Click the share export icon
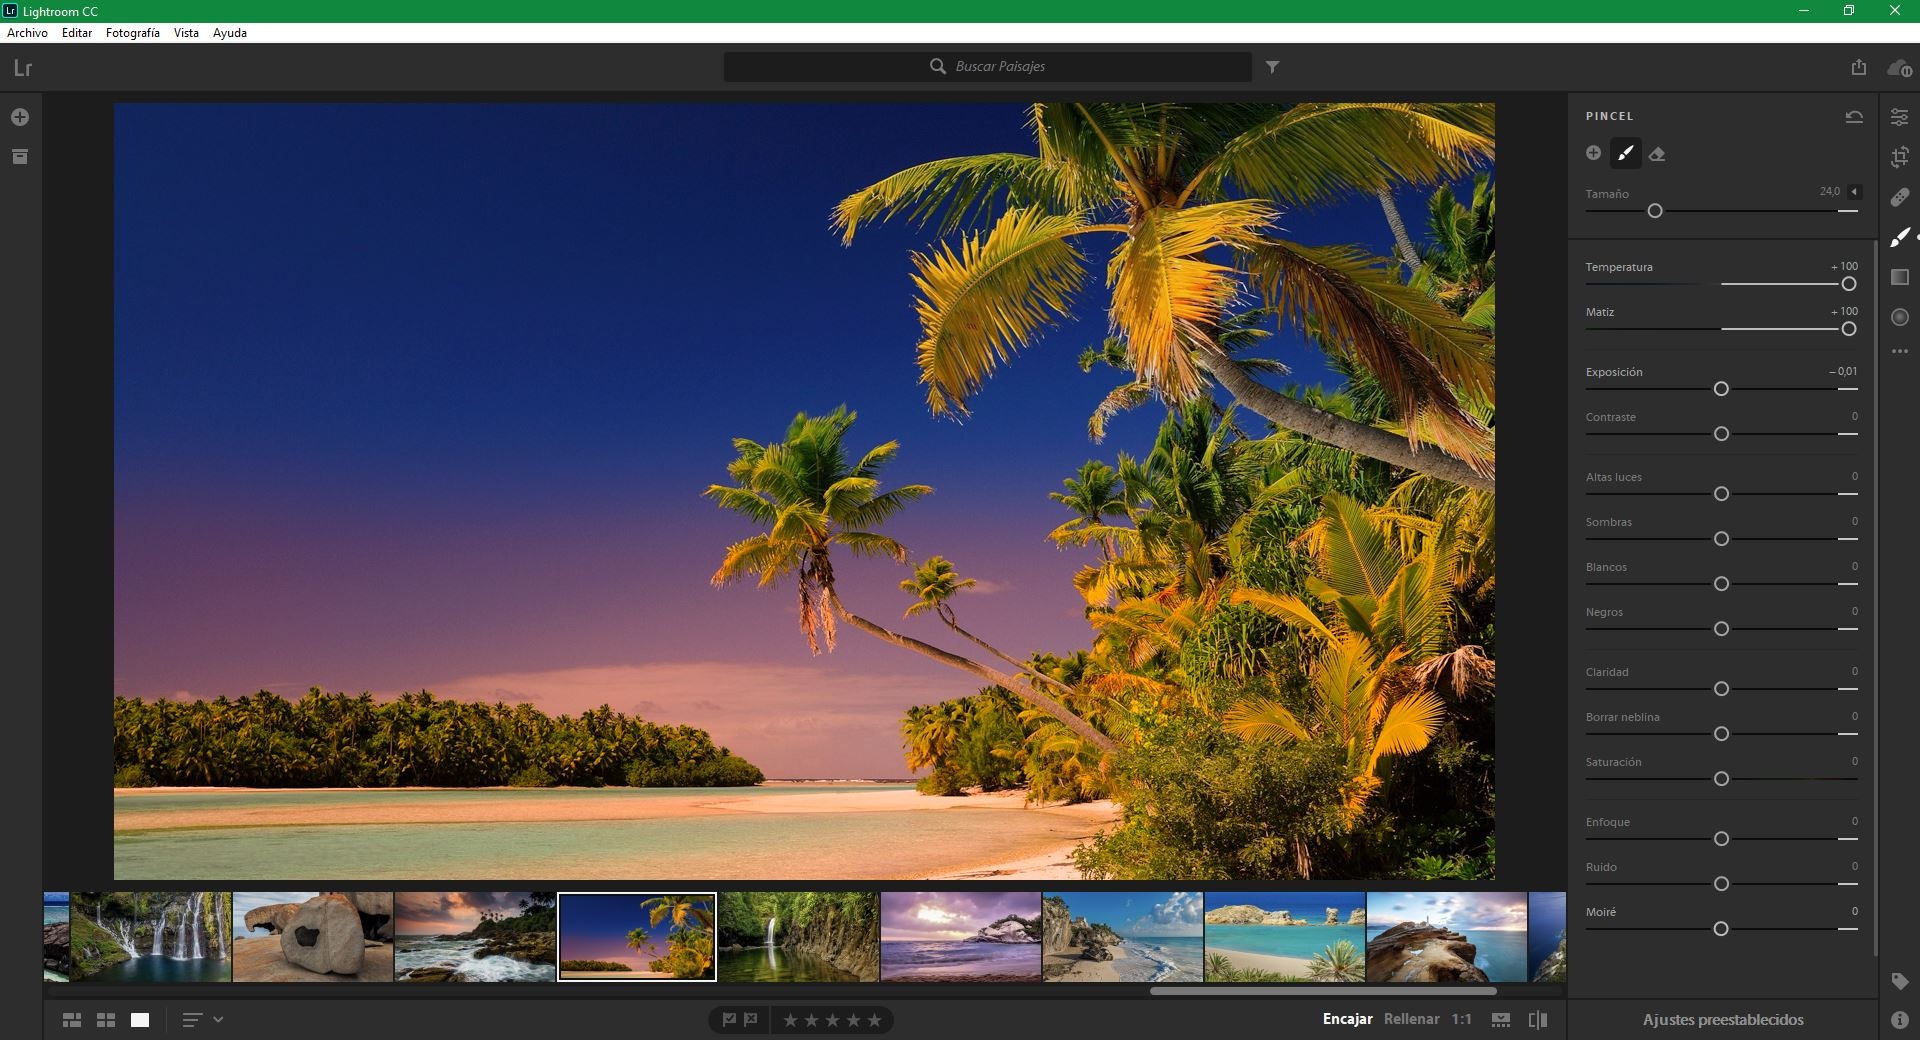The width and height of the screenshot is (1920, 1040). [1858, 67]
